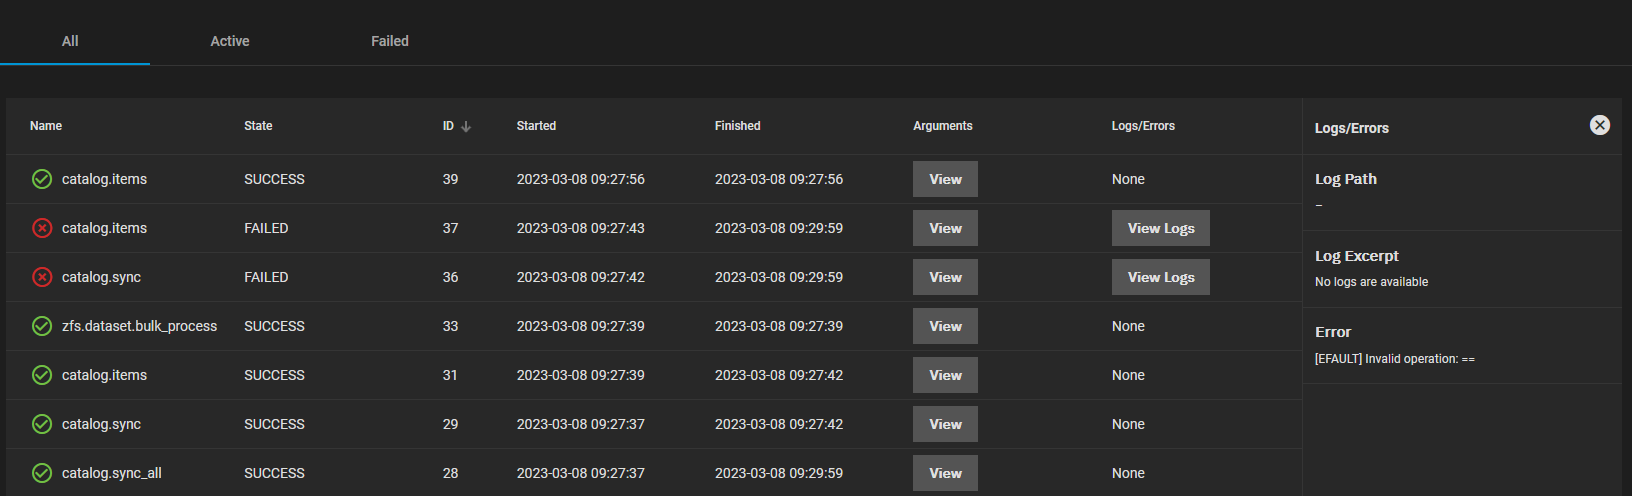Switch to the Failed tab
Viewport: 1632px width, 496px height.
pyautogui.click(x=390, y=41)
